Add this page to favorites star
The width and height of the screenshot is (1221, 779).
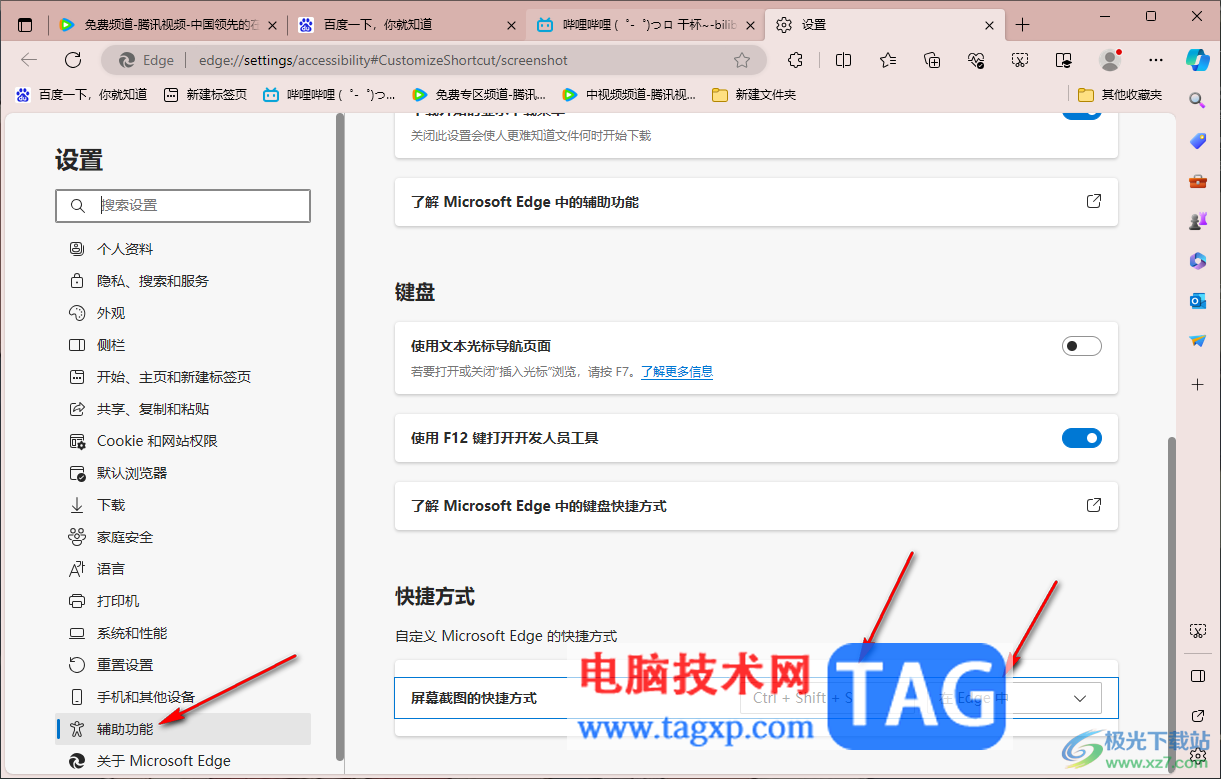[x=742, y=60]
